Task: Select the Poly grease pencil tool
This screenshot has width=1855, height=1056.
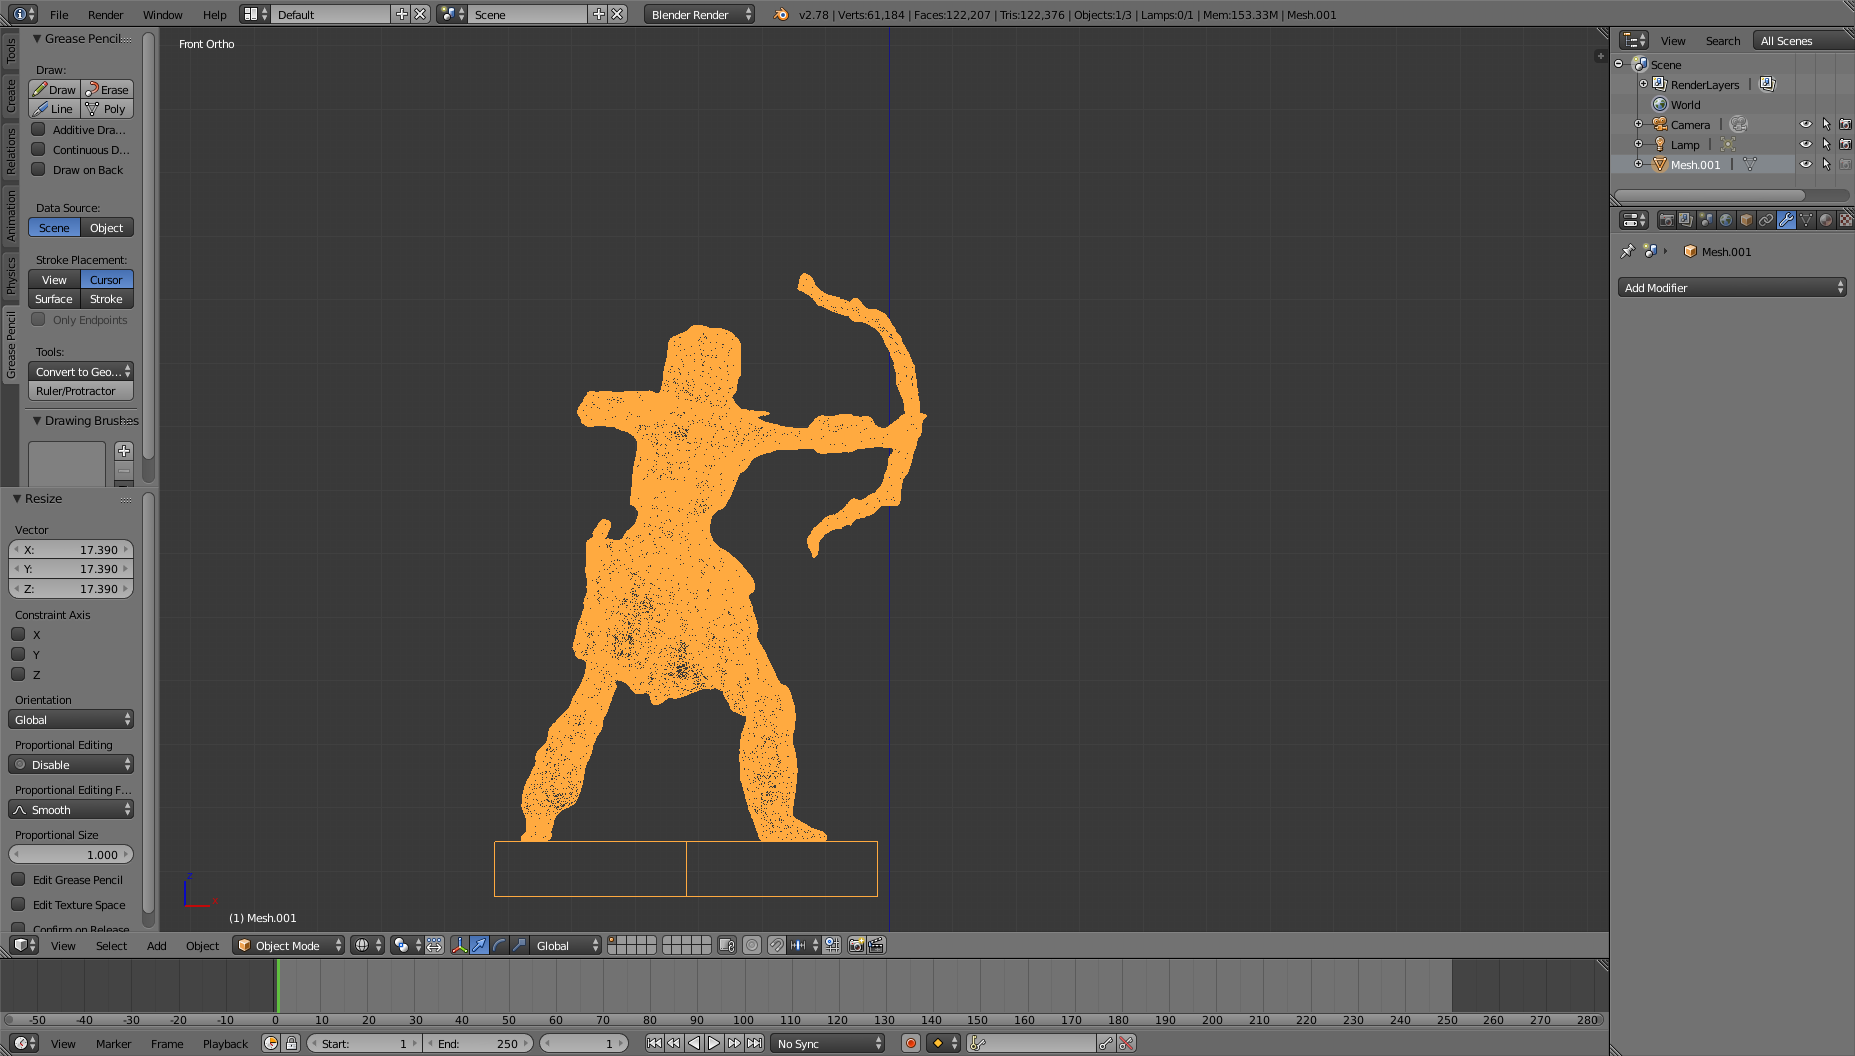Action: (x=107, y=108)
